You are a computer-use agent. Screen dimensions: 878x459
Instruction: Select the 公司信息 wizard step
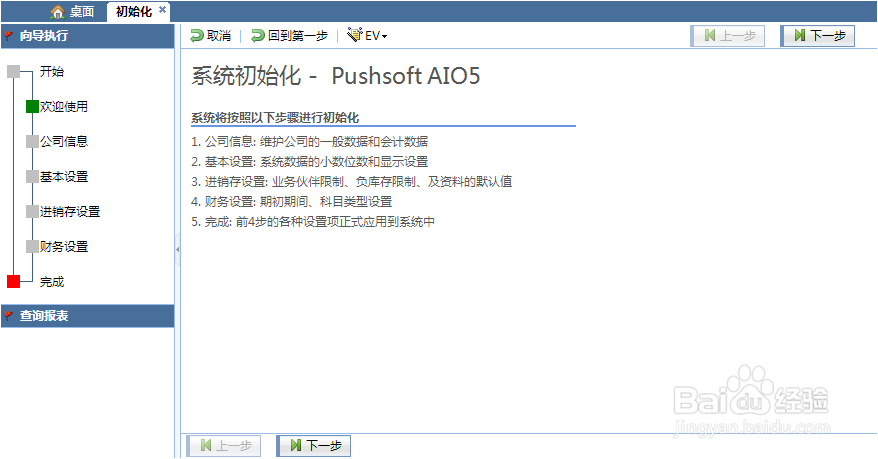pos(64,142)
